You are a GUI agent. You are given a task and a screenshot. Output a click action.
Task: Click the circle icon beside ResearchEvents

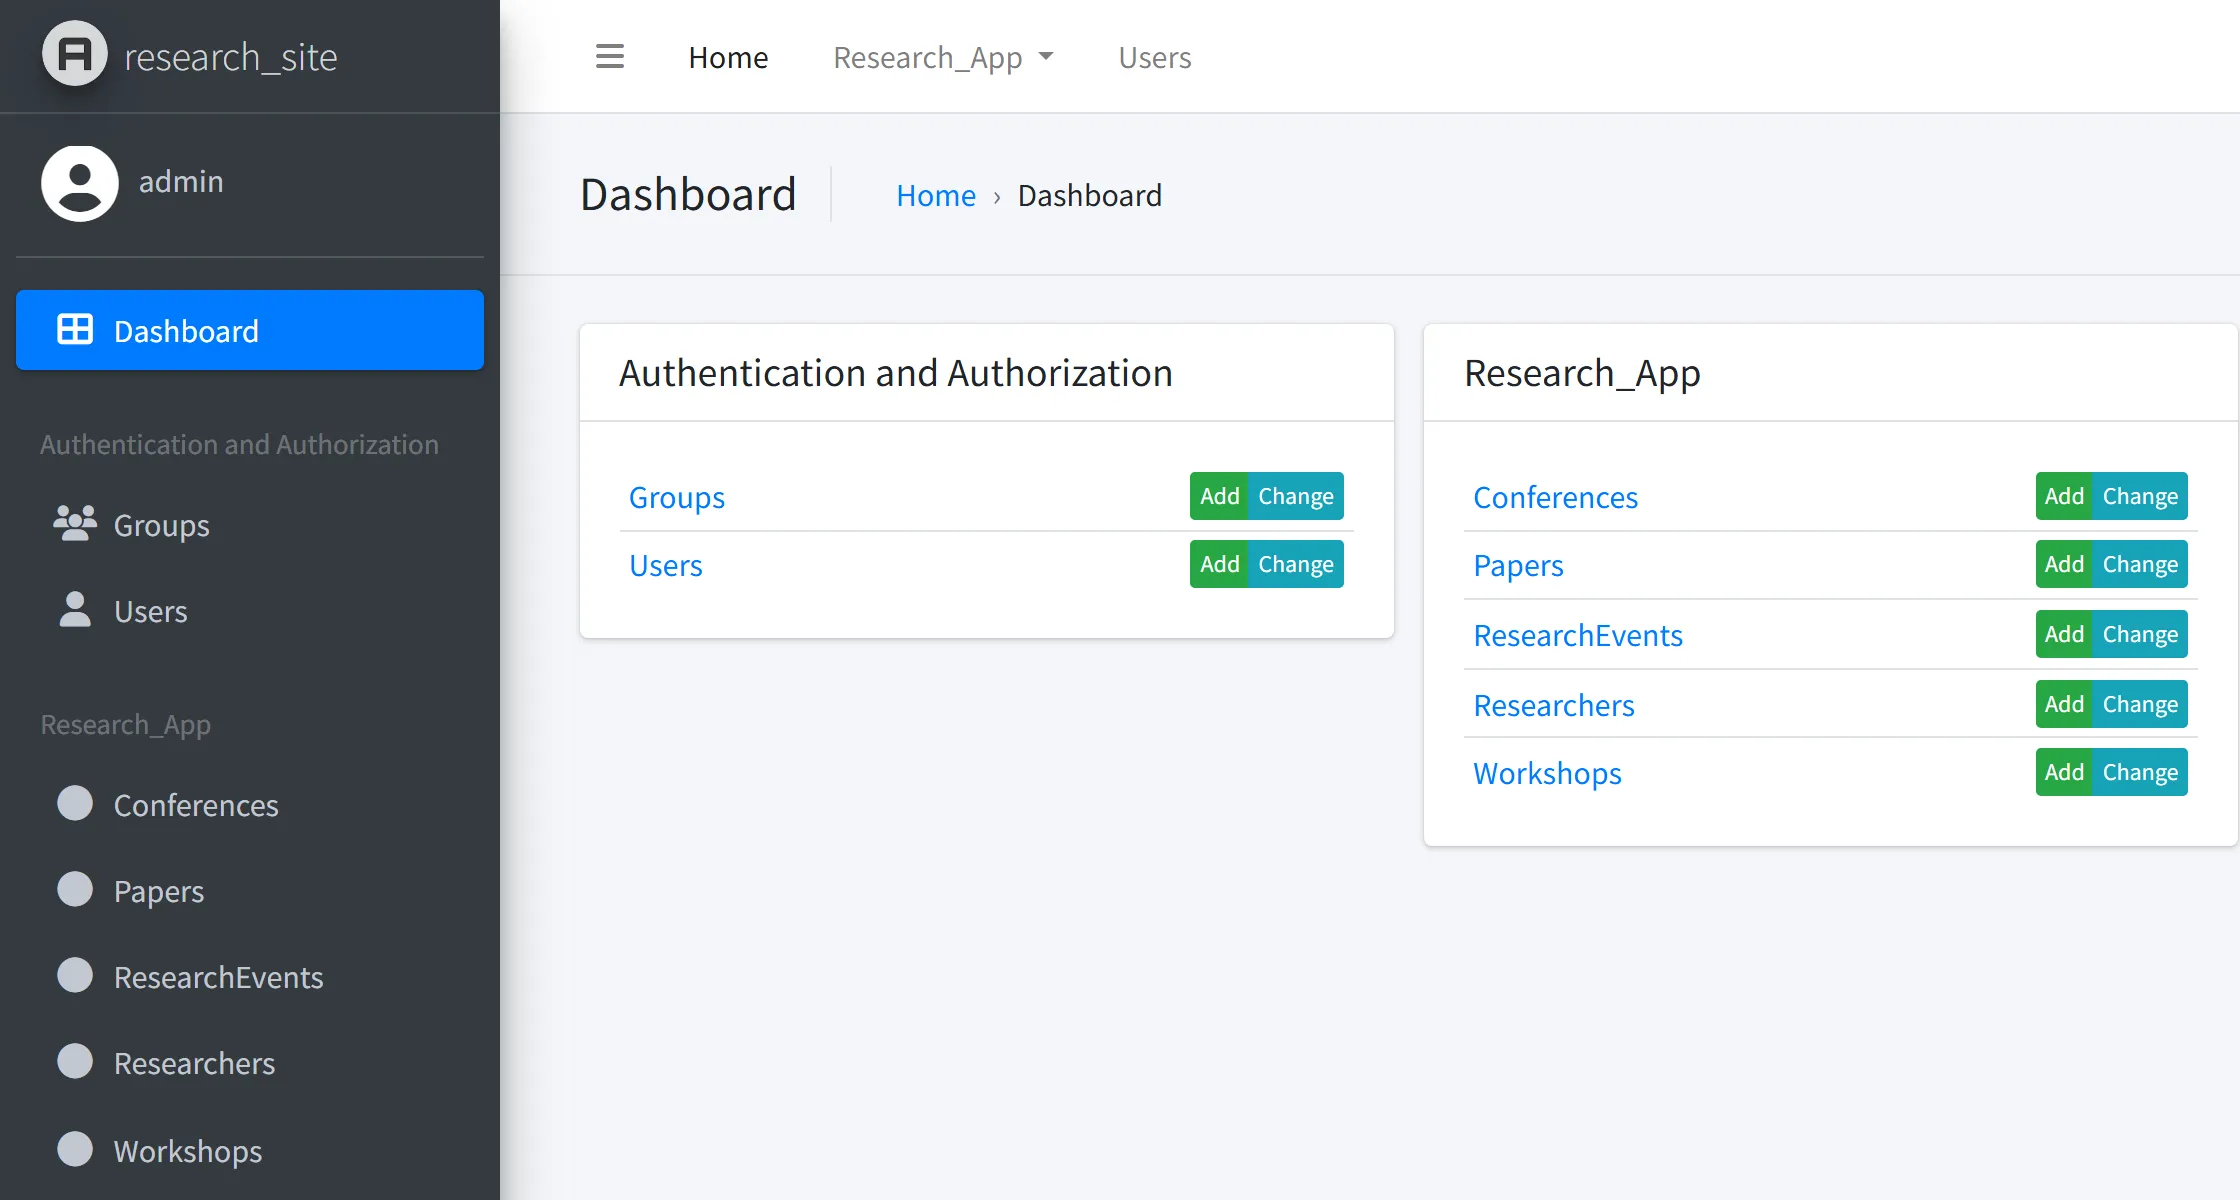click(75, 975)
